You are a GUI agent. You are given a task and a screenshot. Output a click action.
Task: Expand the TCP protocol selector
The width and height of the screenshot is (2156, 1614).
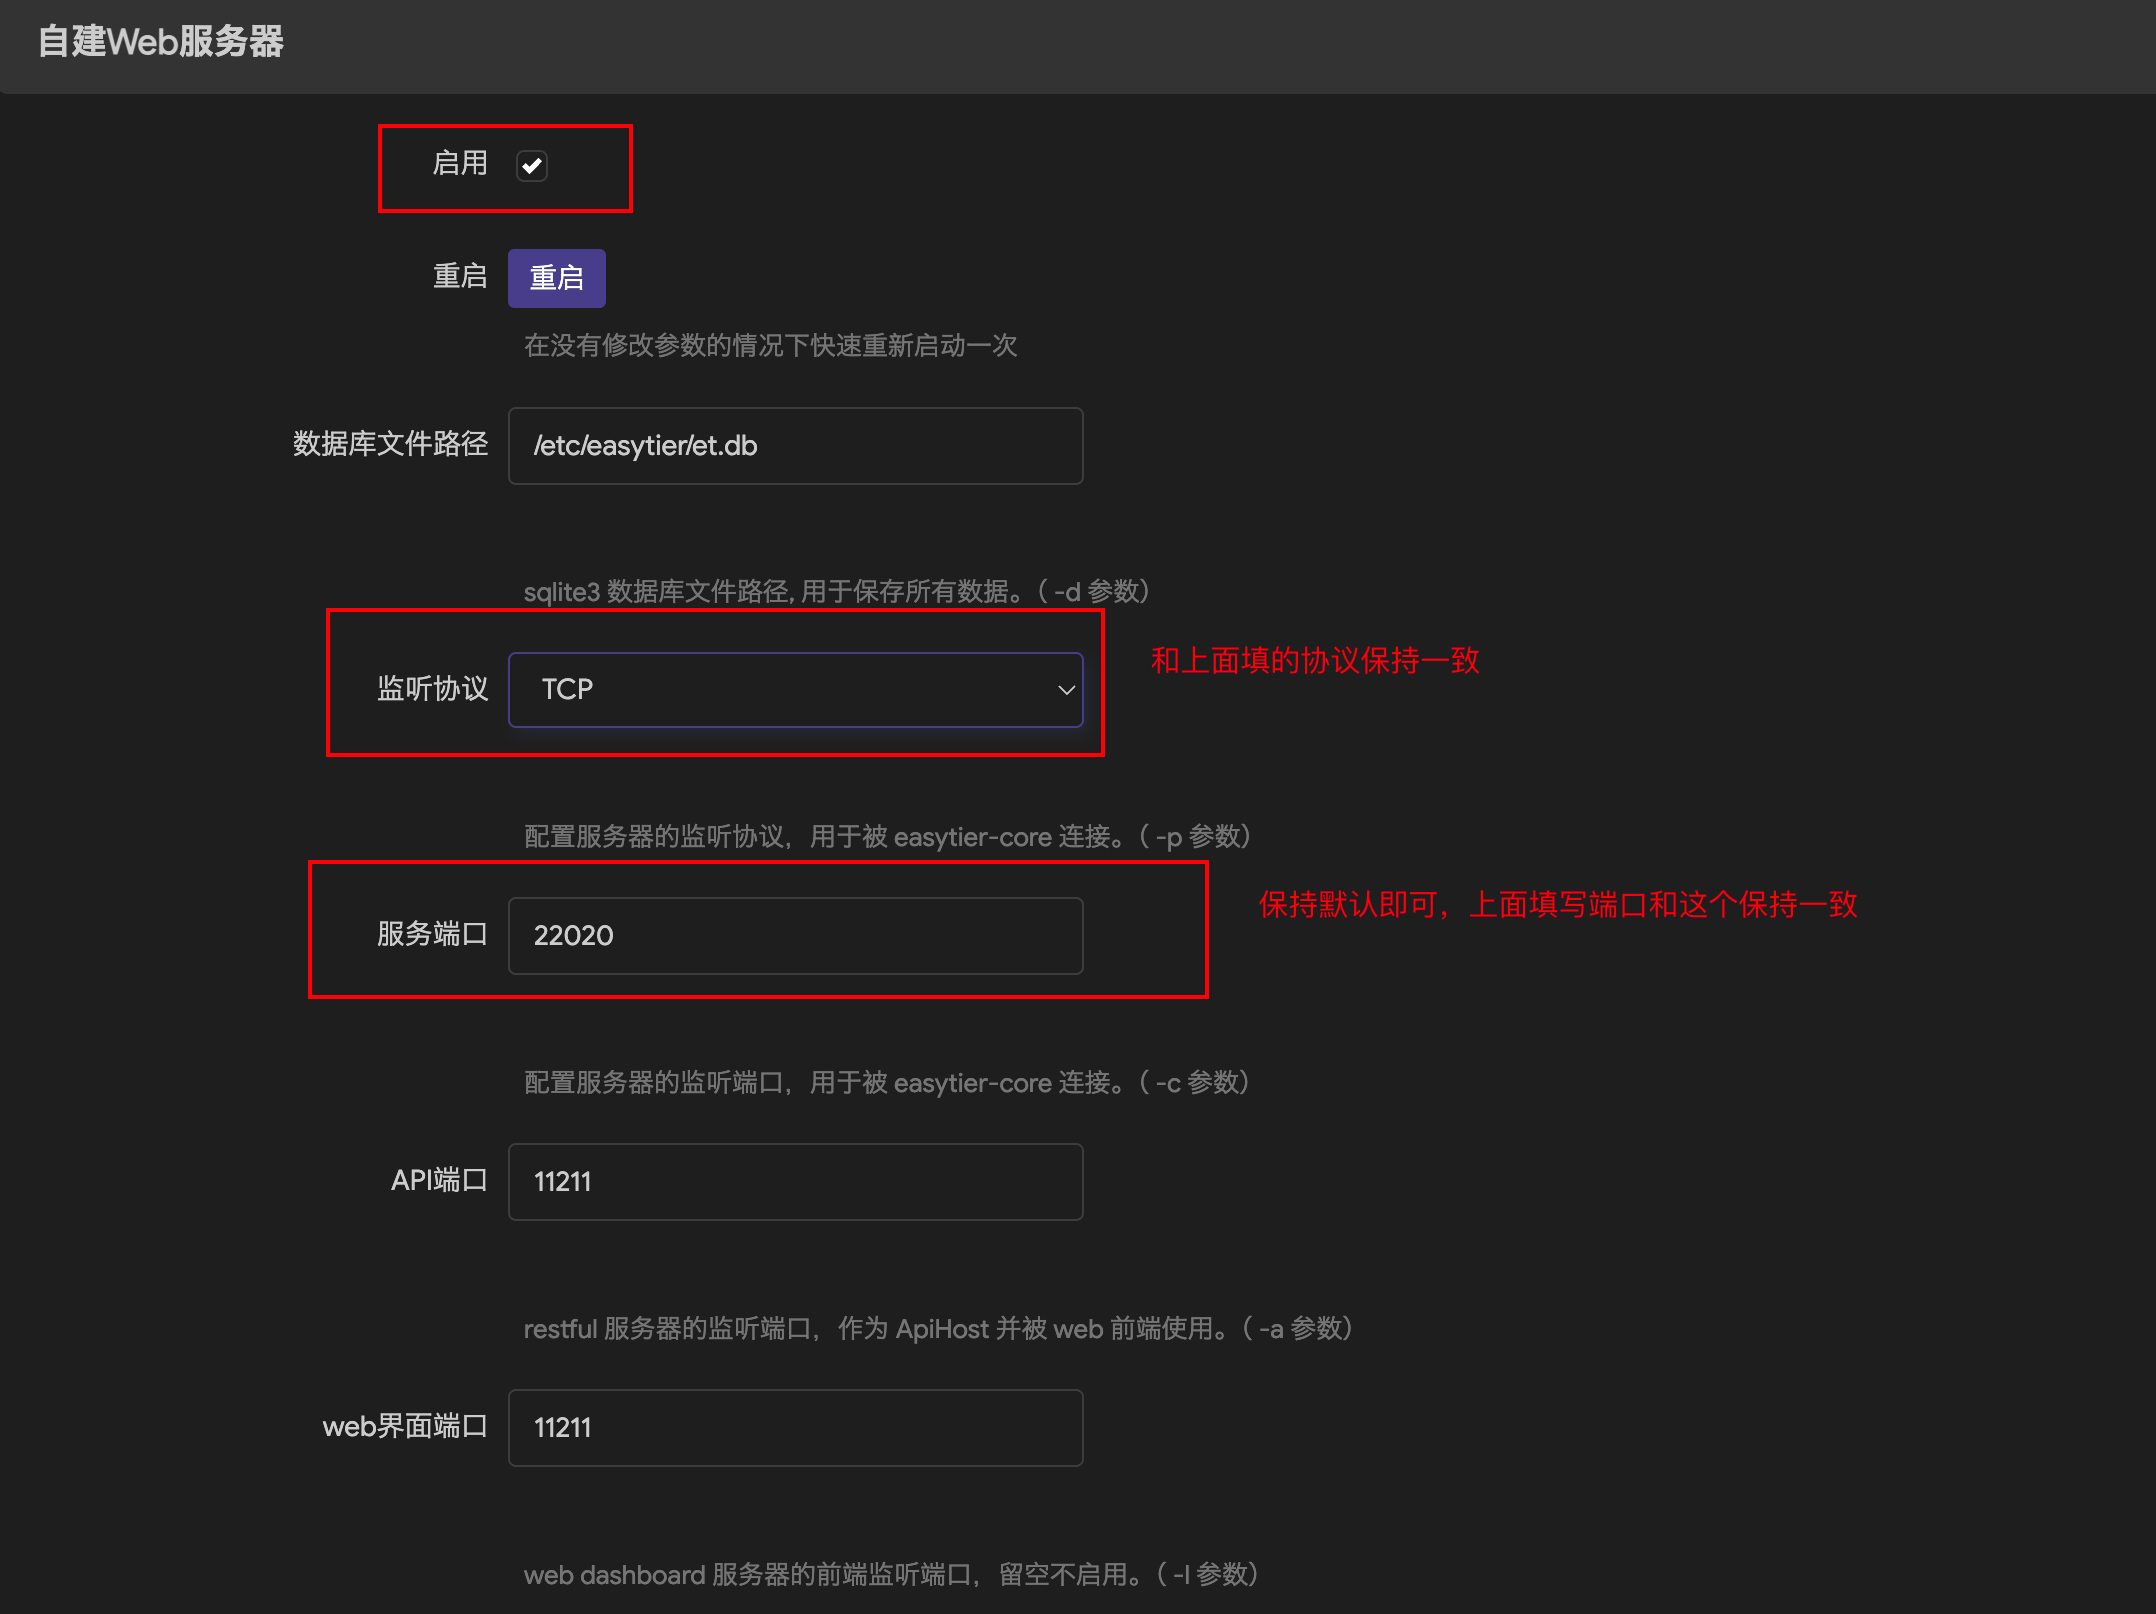(795, 689)
